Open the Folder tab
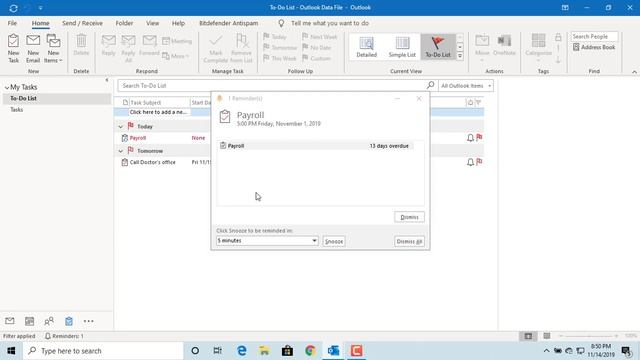640x360 pixels. point(124,23)
